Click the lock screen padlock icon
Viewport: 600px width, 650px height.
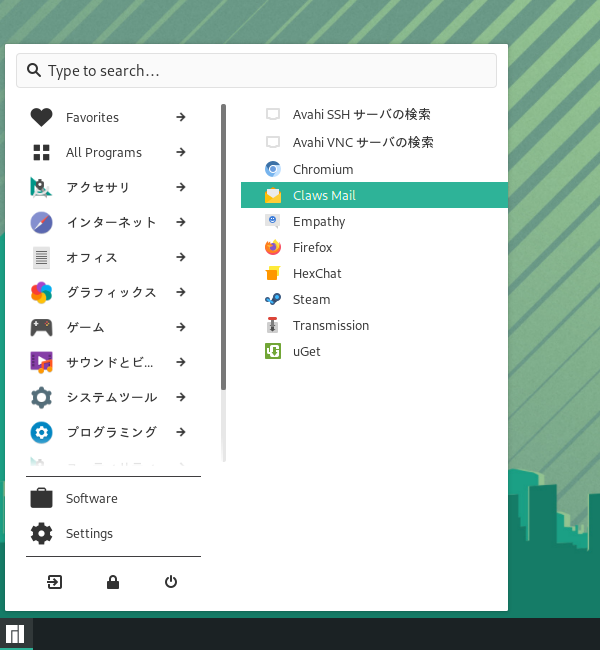[113, 582]
